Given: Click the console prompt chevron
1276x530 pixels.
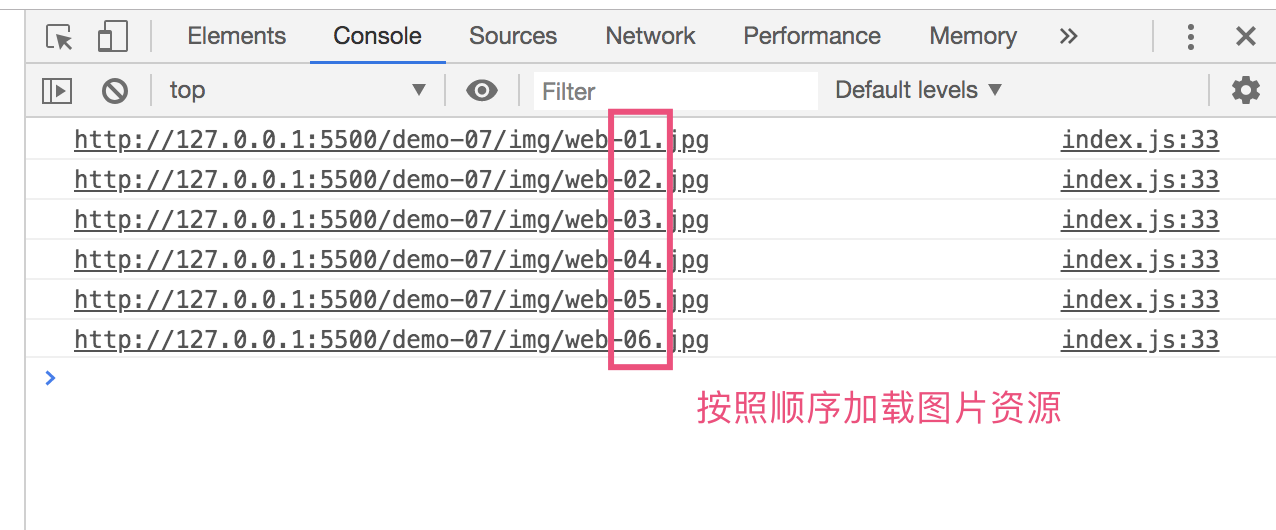Looking at the screenshot, I should [x=51, y=378].
